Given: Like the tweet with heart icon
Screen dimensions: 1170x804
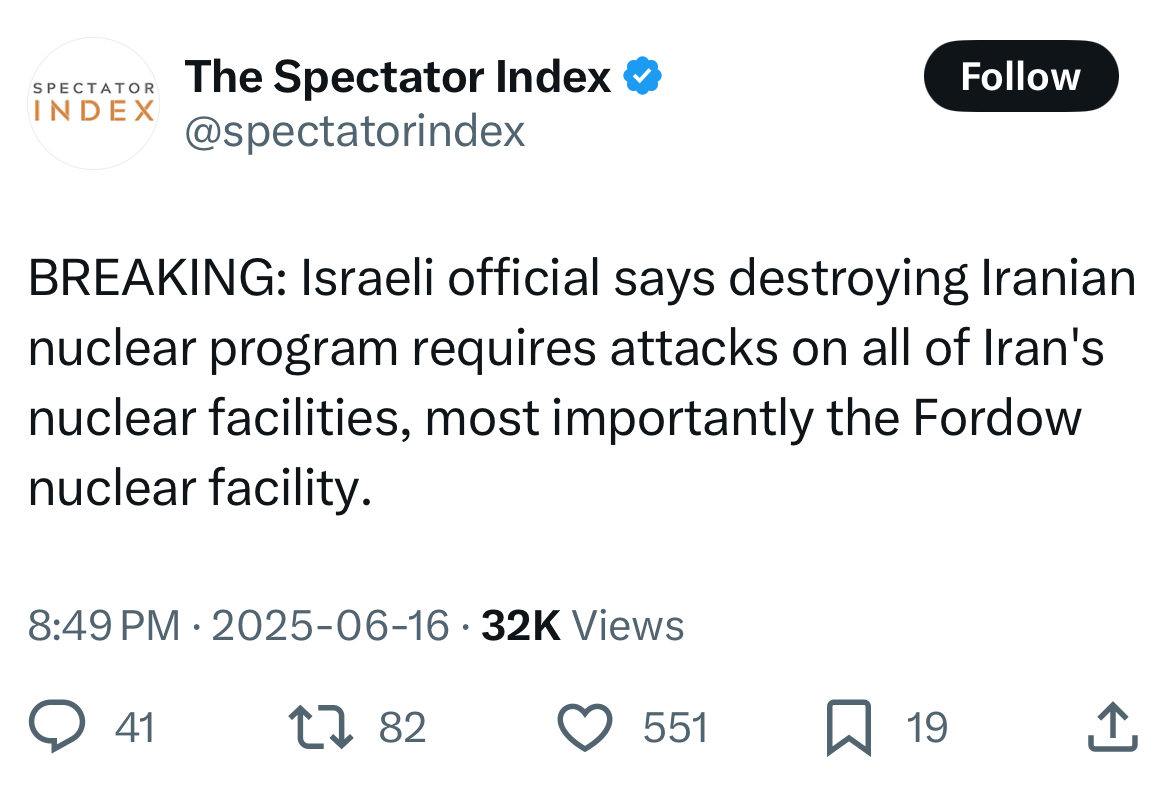Looking at the screenshot, I should click(586, 727).
